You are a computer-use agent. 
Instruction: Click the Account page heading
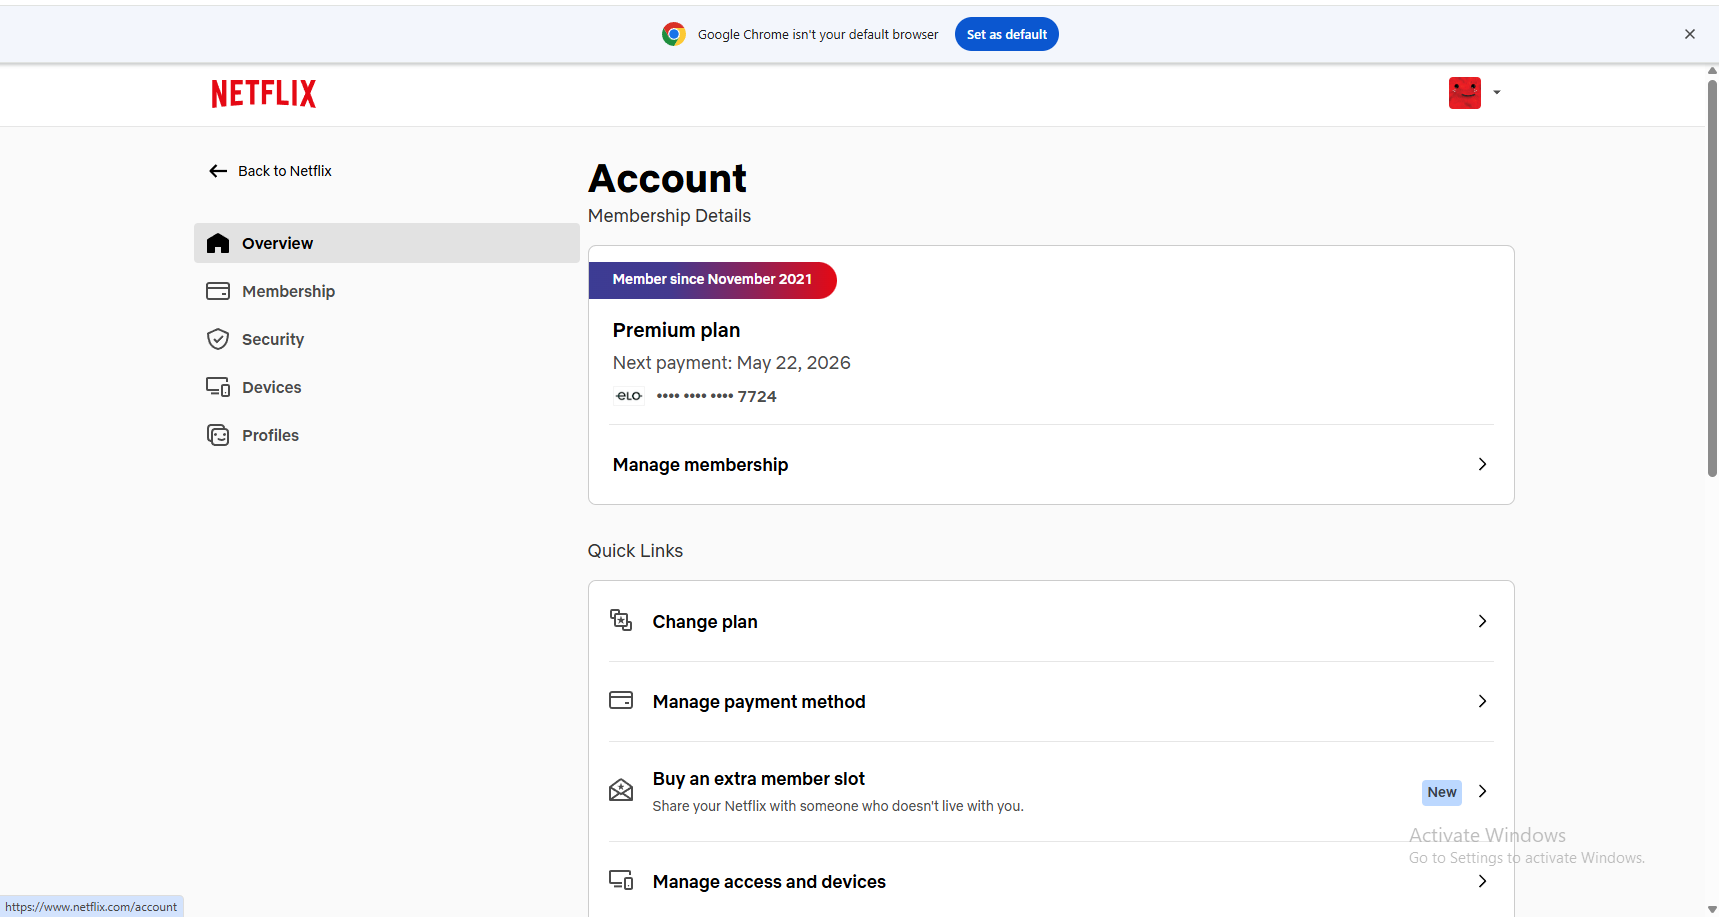[x=667, y=179]
